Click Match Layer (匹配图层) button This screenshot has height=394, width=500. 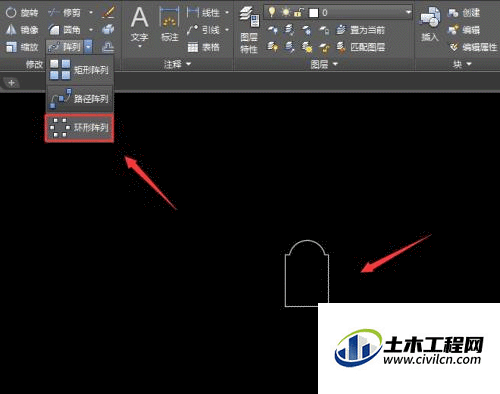click(x=360, y=47)
